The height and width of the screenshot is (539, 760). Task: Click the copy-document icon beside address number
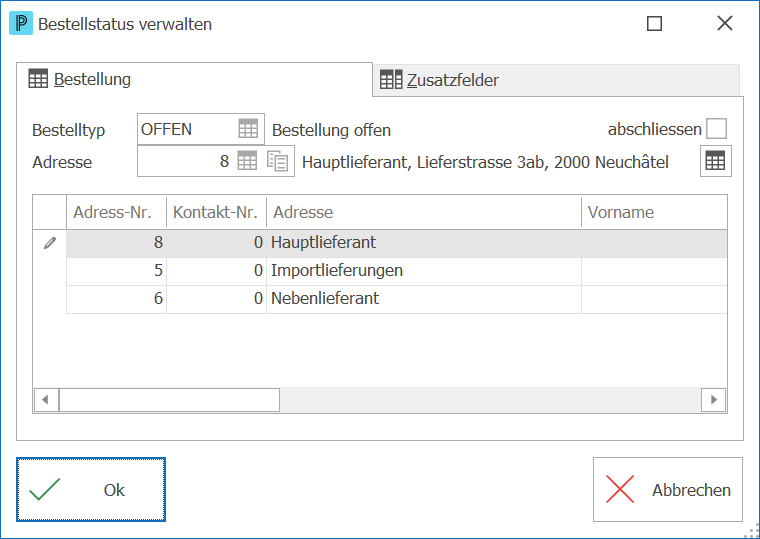[278, 161]
